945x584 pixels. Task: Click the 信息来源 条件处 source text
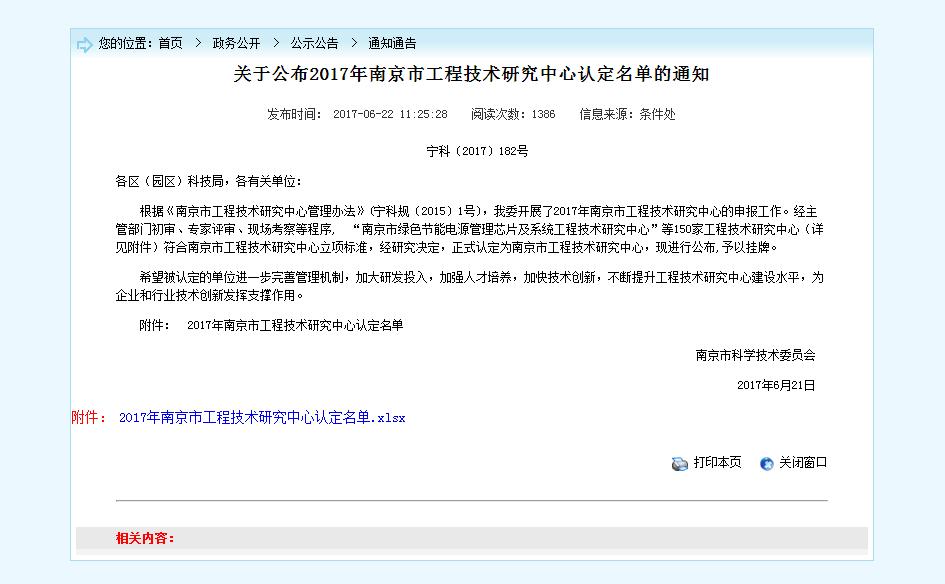[x=627, y=114]
